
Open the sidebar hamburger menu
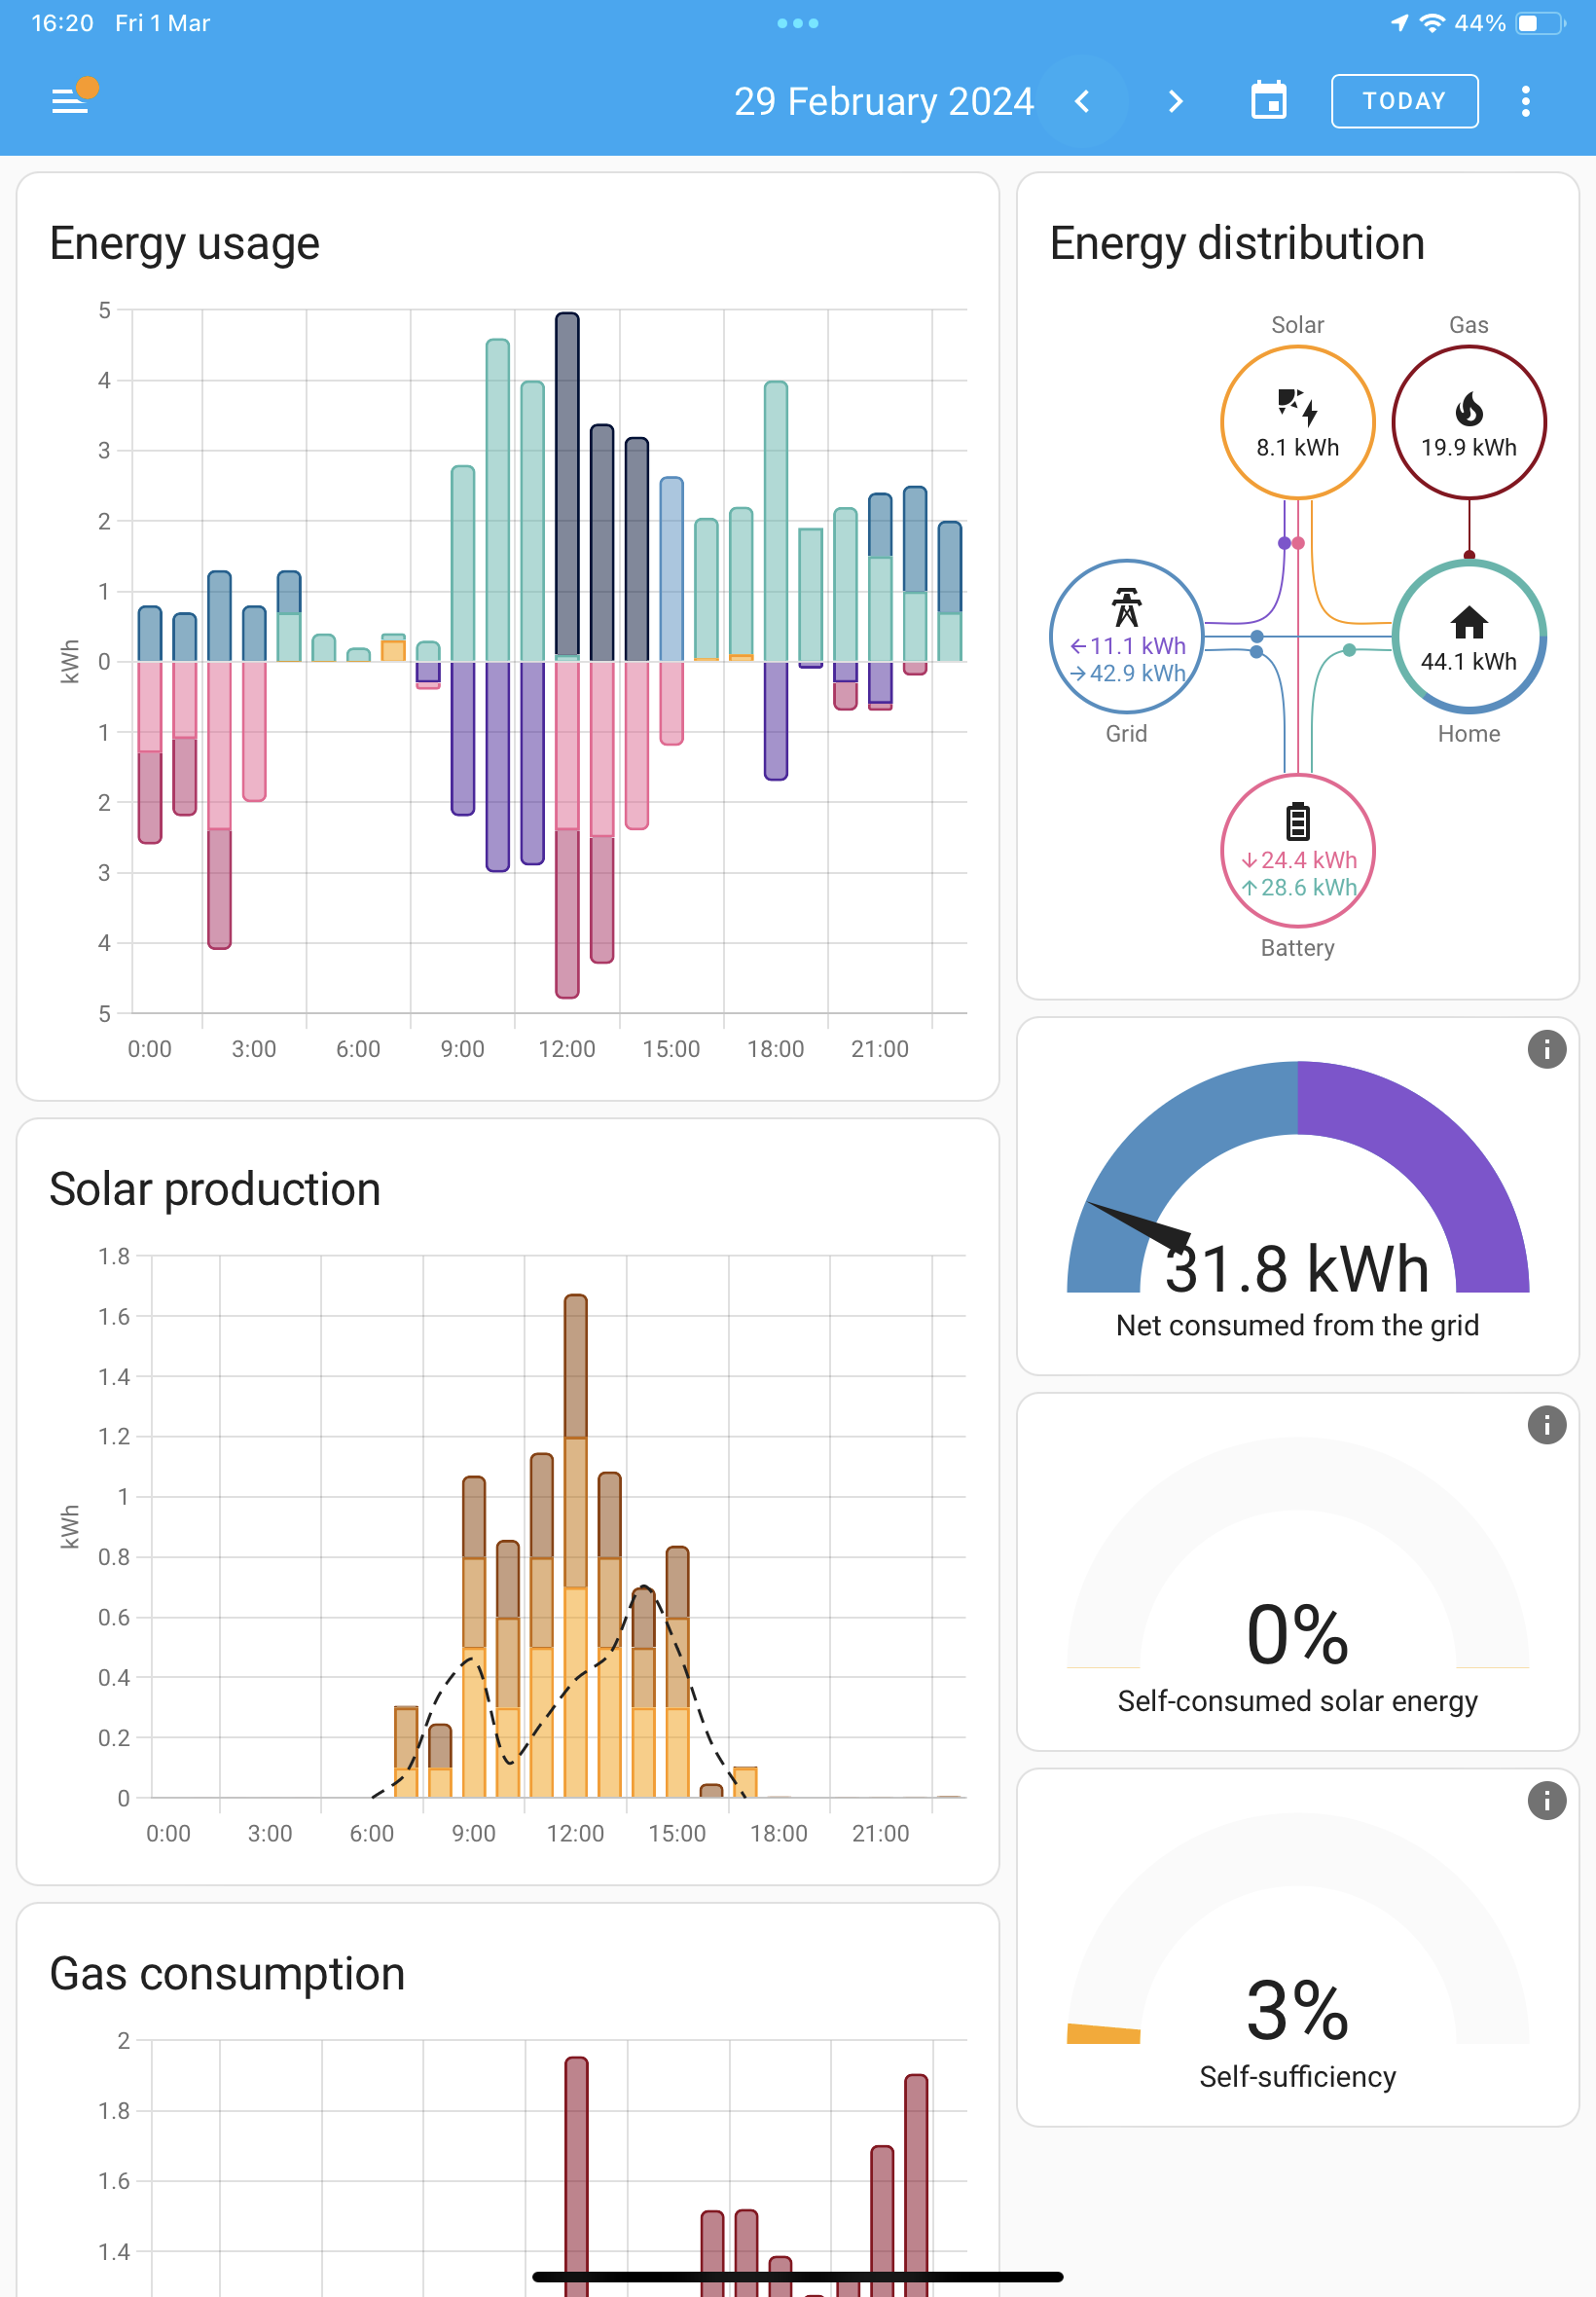(x=70, y=100)
